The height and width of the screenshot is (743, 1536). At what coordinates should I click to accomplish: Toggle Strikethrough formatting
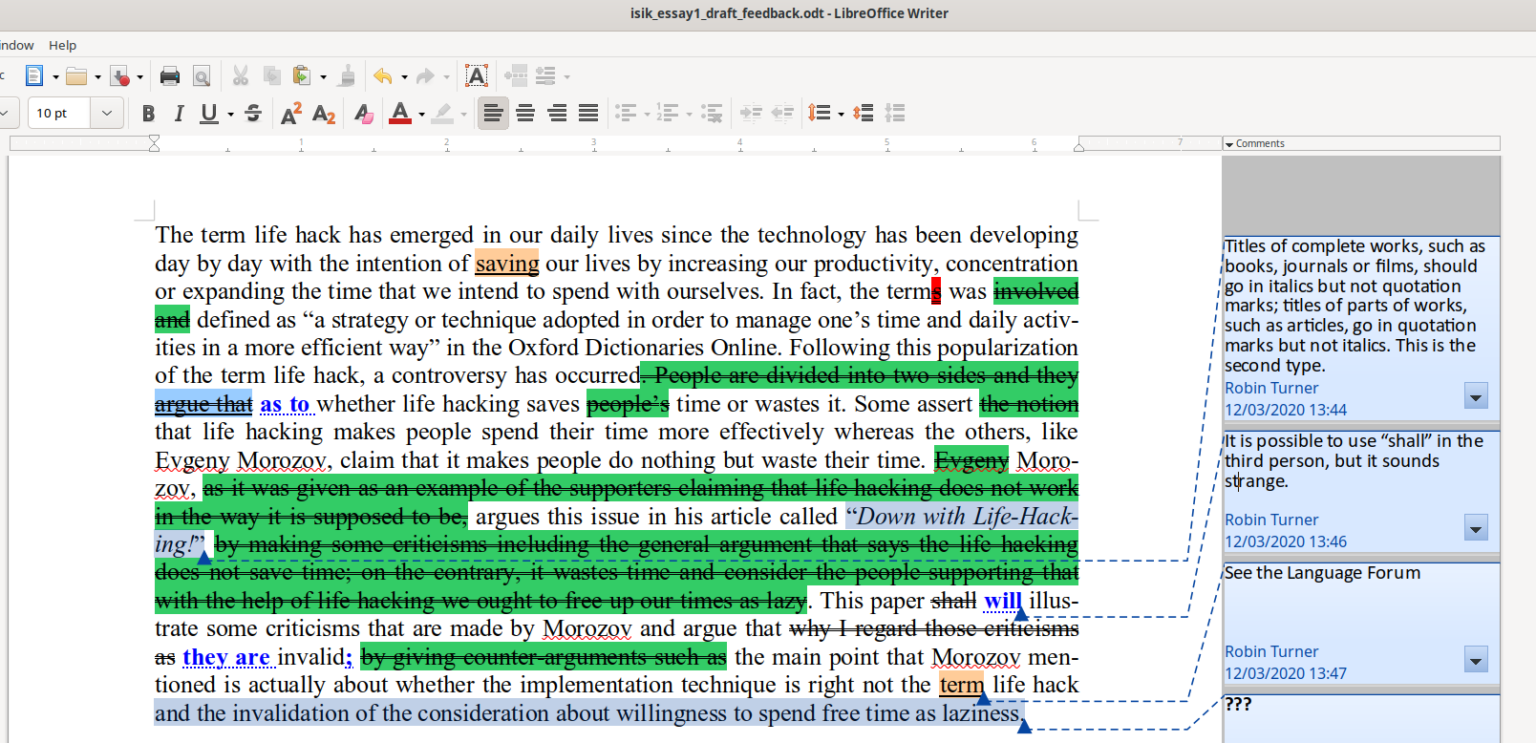pos(253,114)
